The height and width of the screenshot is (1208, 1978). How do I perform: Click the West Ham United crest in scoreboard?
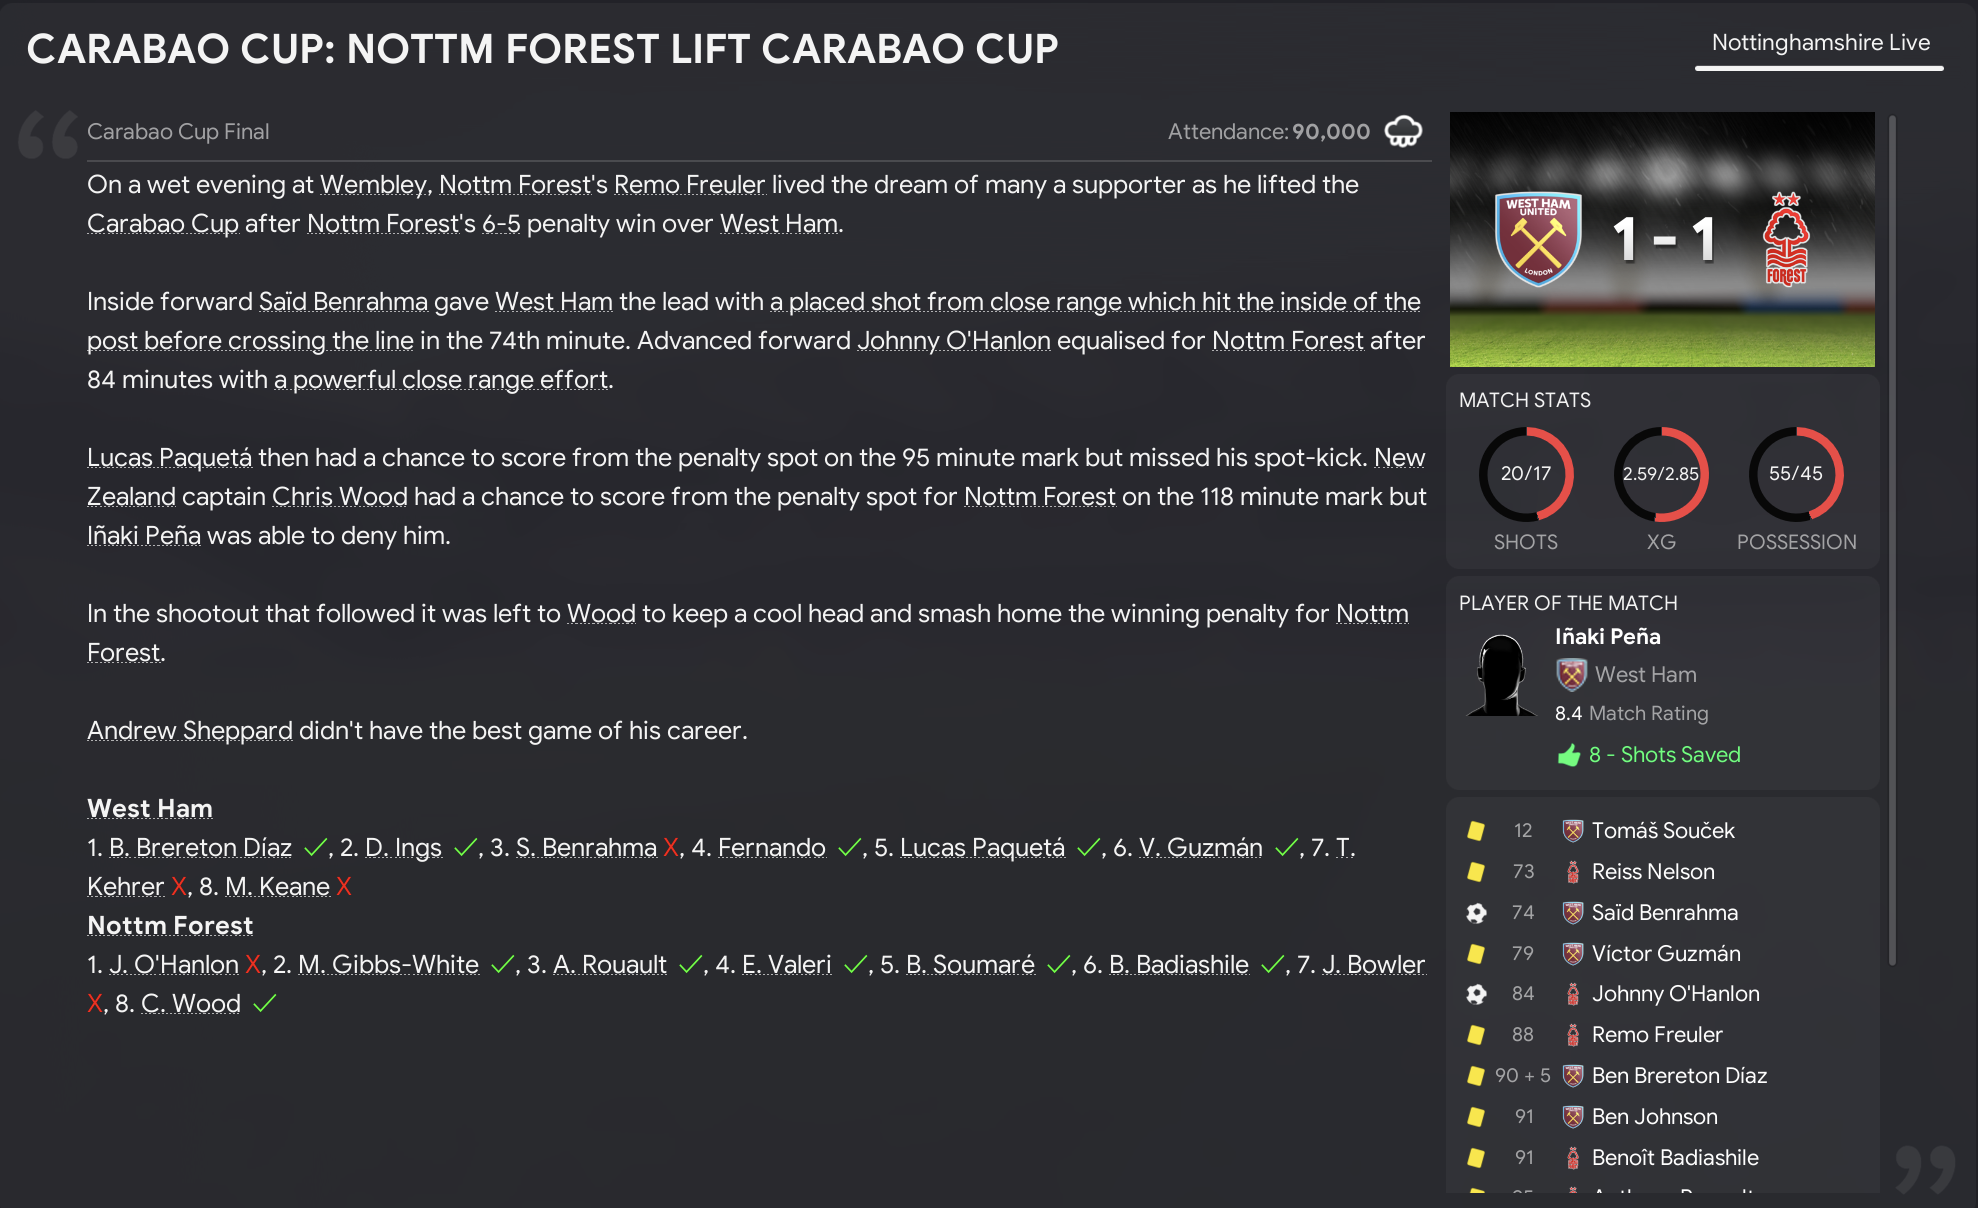(1538, 239)
